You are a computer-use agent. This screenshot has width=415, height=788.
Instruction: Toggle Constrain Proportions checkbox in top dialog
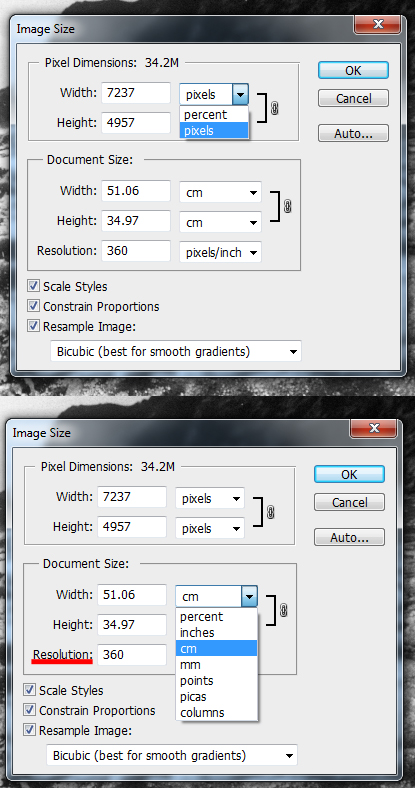[34, 306]
